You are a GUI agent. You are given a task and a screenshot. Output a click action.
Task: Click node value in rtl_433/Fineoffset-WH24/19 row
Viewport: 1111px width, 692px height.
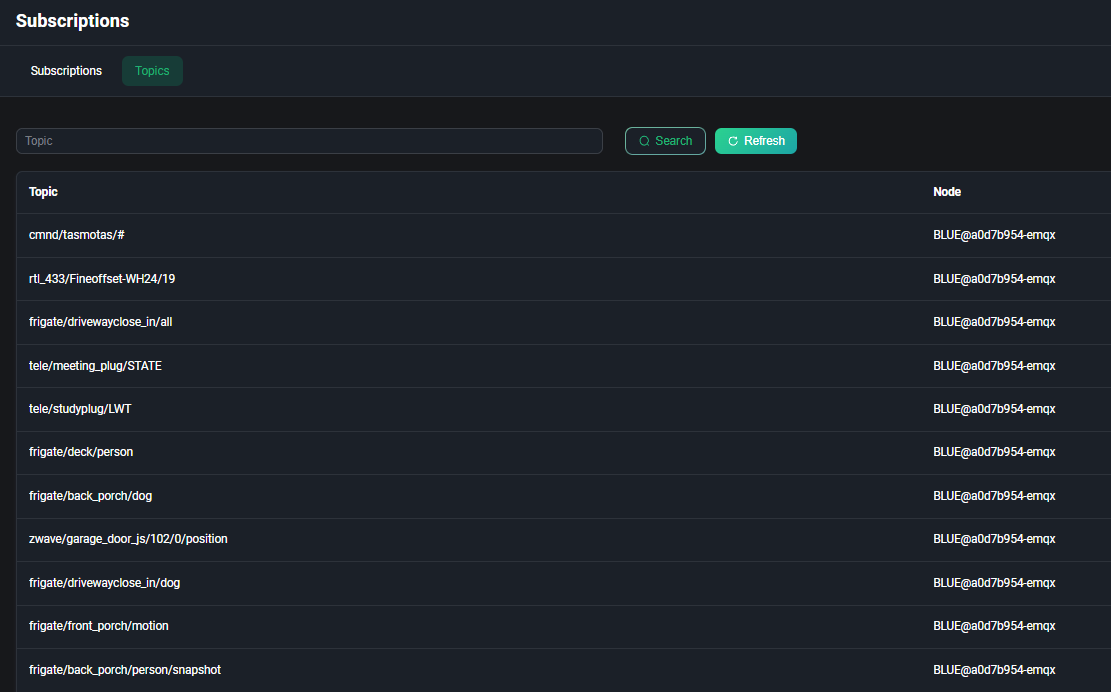click(994, 279)
